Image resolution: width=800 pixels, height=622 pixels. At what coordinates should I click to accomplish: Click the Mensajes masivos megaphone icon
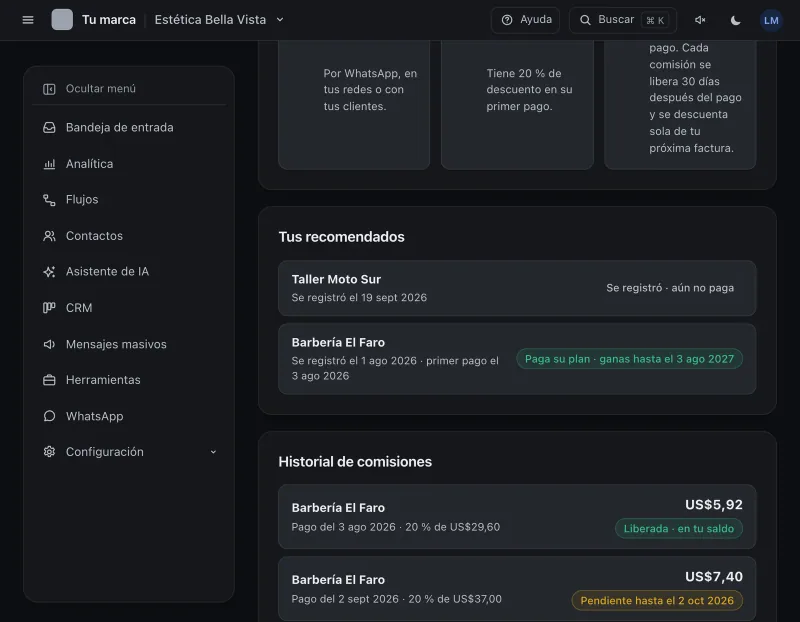tap(49, 344)
